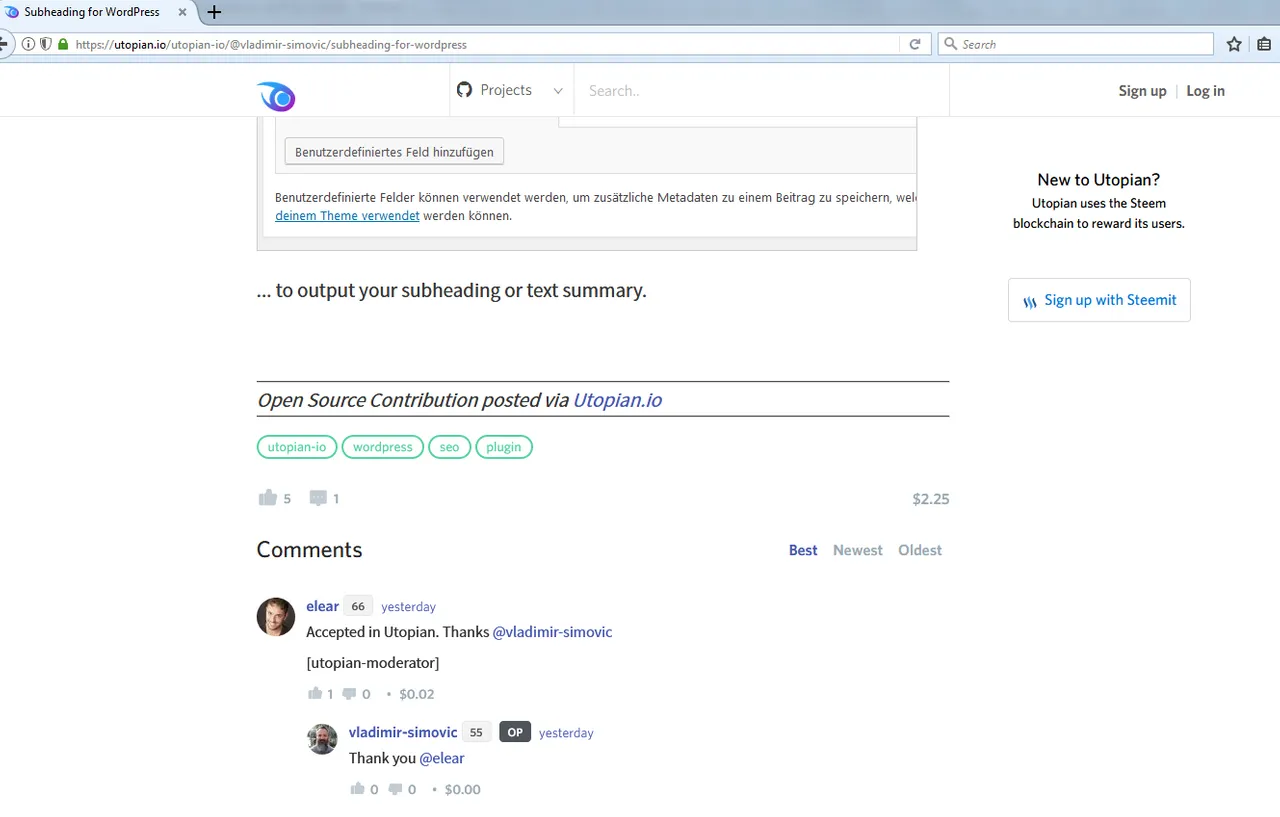The image size is (1280, 817).
Task: Open @vladimir-simovic mention in elear's comment
Action: [552, 632]
